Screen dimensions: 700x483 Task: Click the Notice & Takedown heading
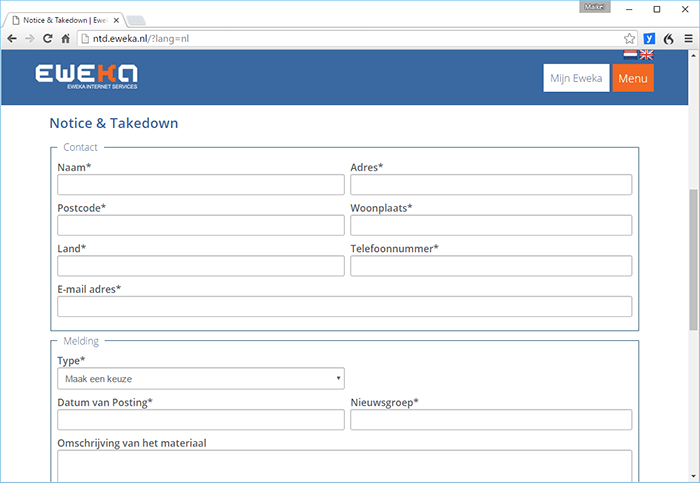[x=114, y=123]
